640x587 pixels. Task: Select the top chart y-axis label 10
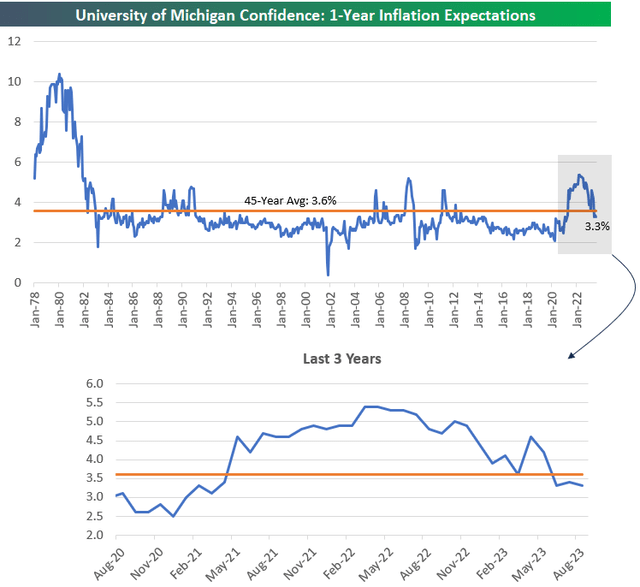pos(14,82)
